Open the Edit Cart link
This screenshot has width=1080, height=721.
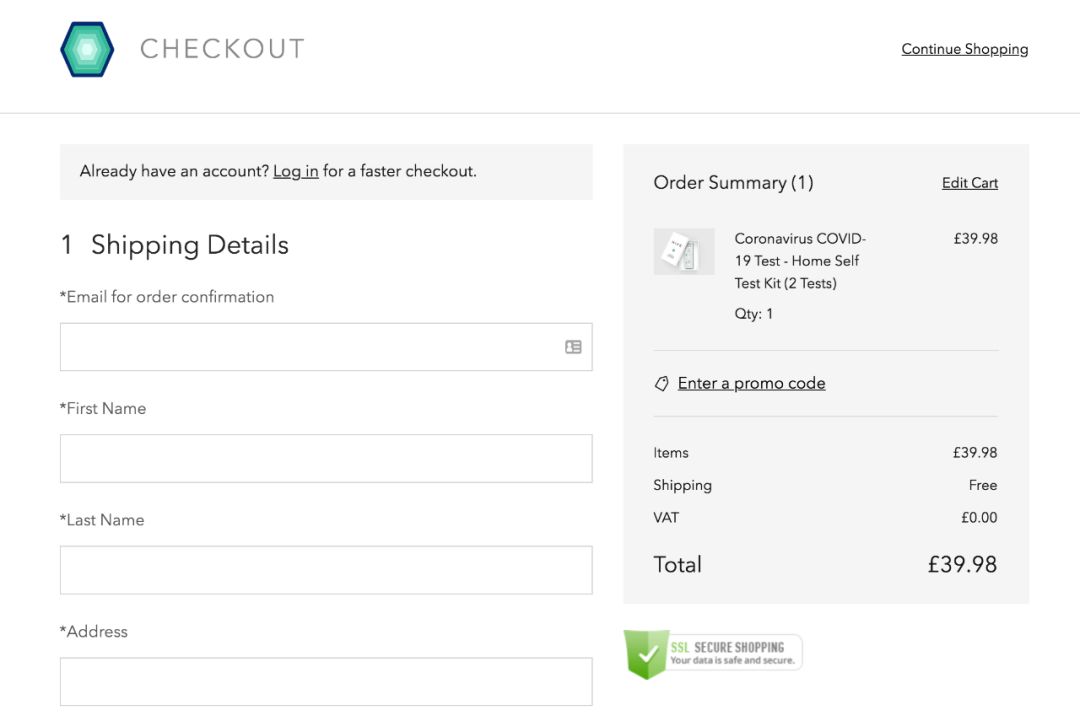click(969, 183)
